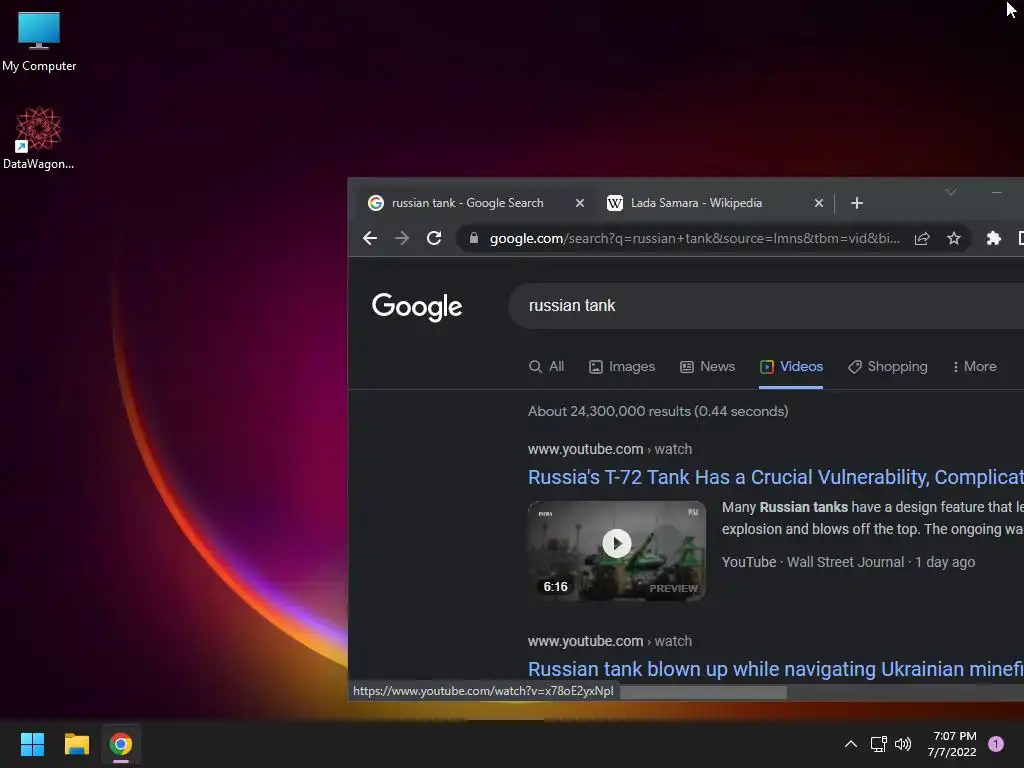Share this page from address bar
The image size is (1024, 768).
click(921, 238)
